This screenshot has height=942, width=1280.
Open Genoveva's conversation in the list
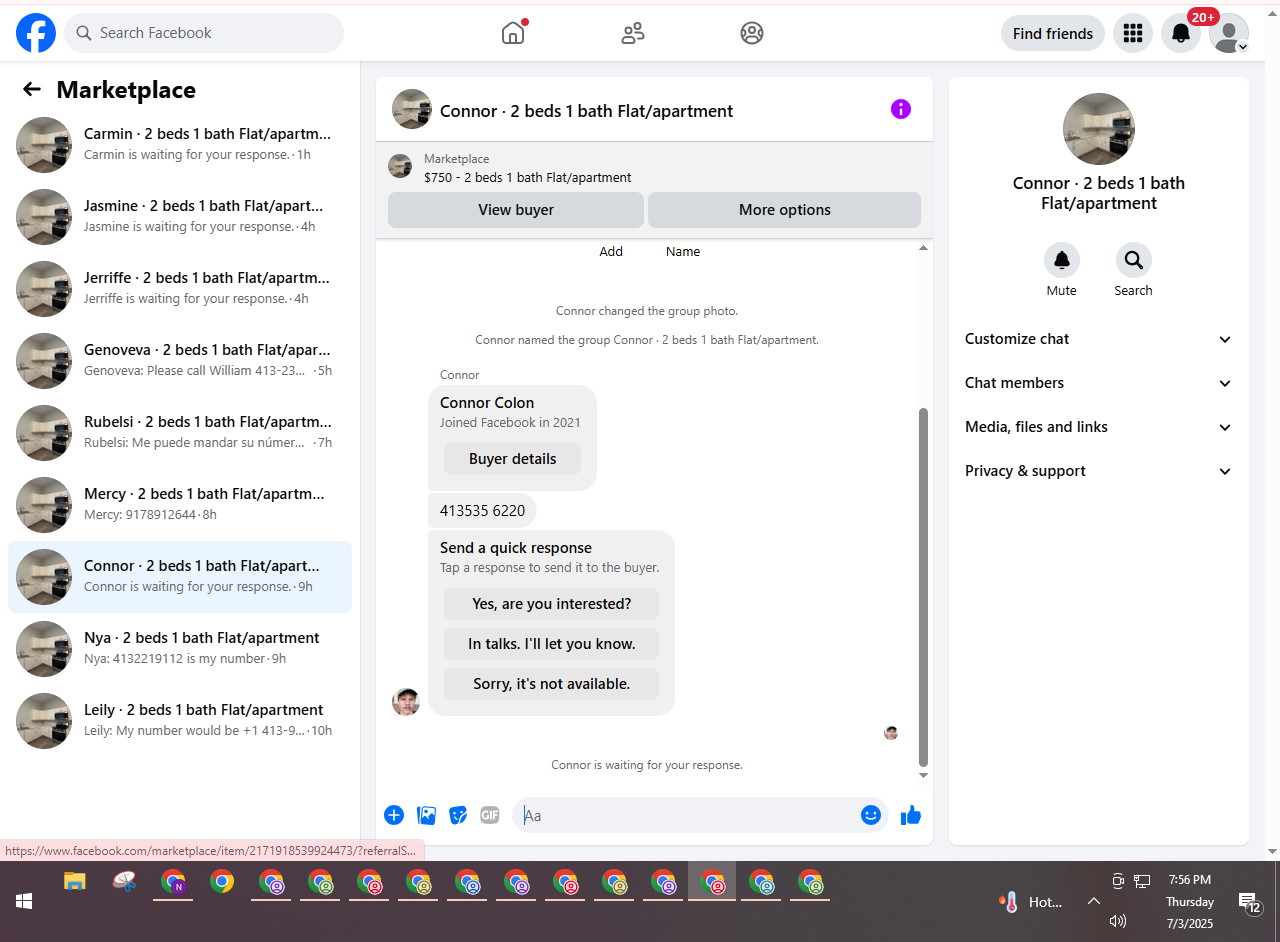[180, 361]
